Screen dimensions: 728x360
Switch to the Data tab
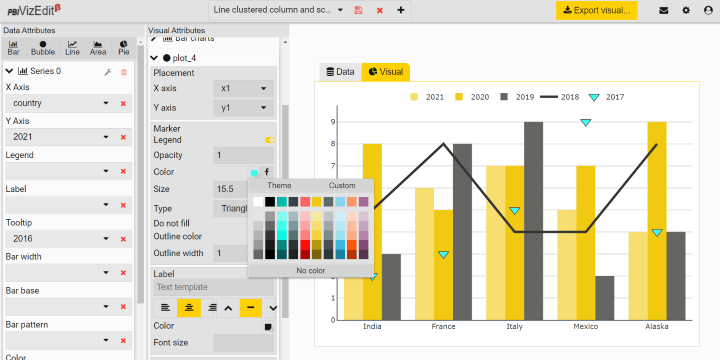pos(340,72)
